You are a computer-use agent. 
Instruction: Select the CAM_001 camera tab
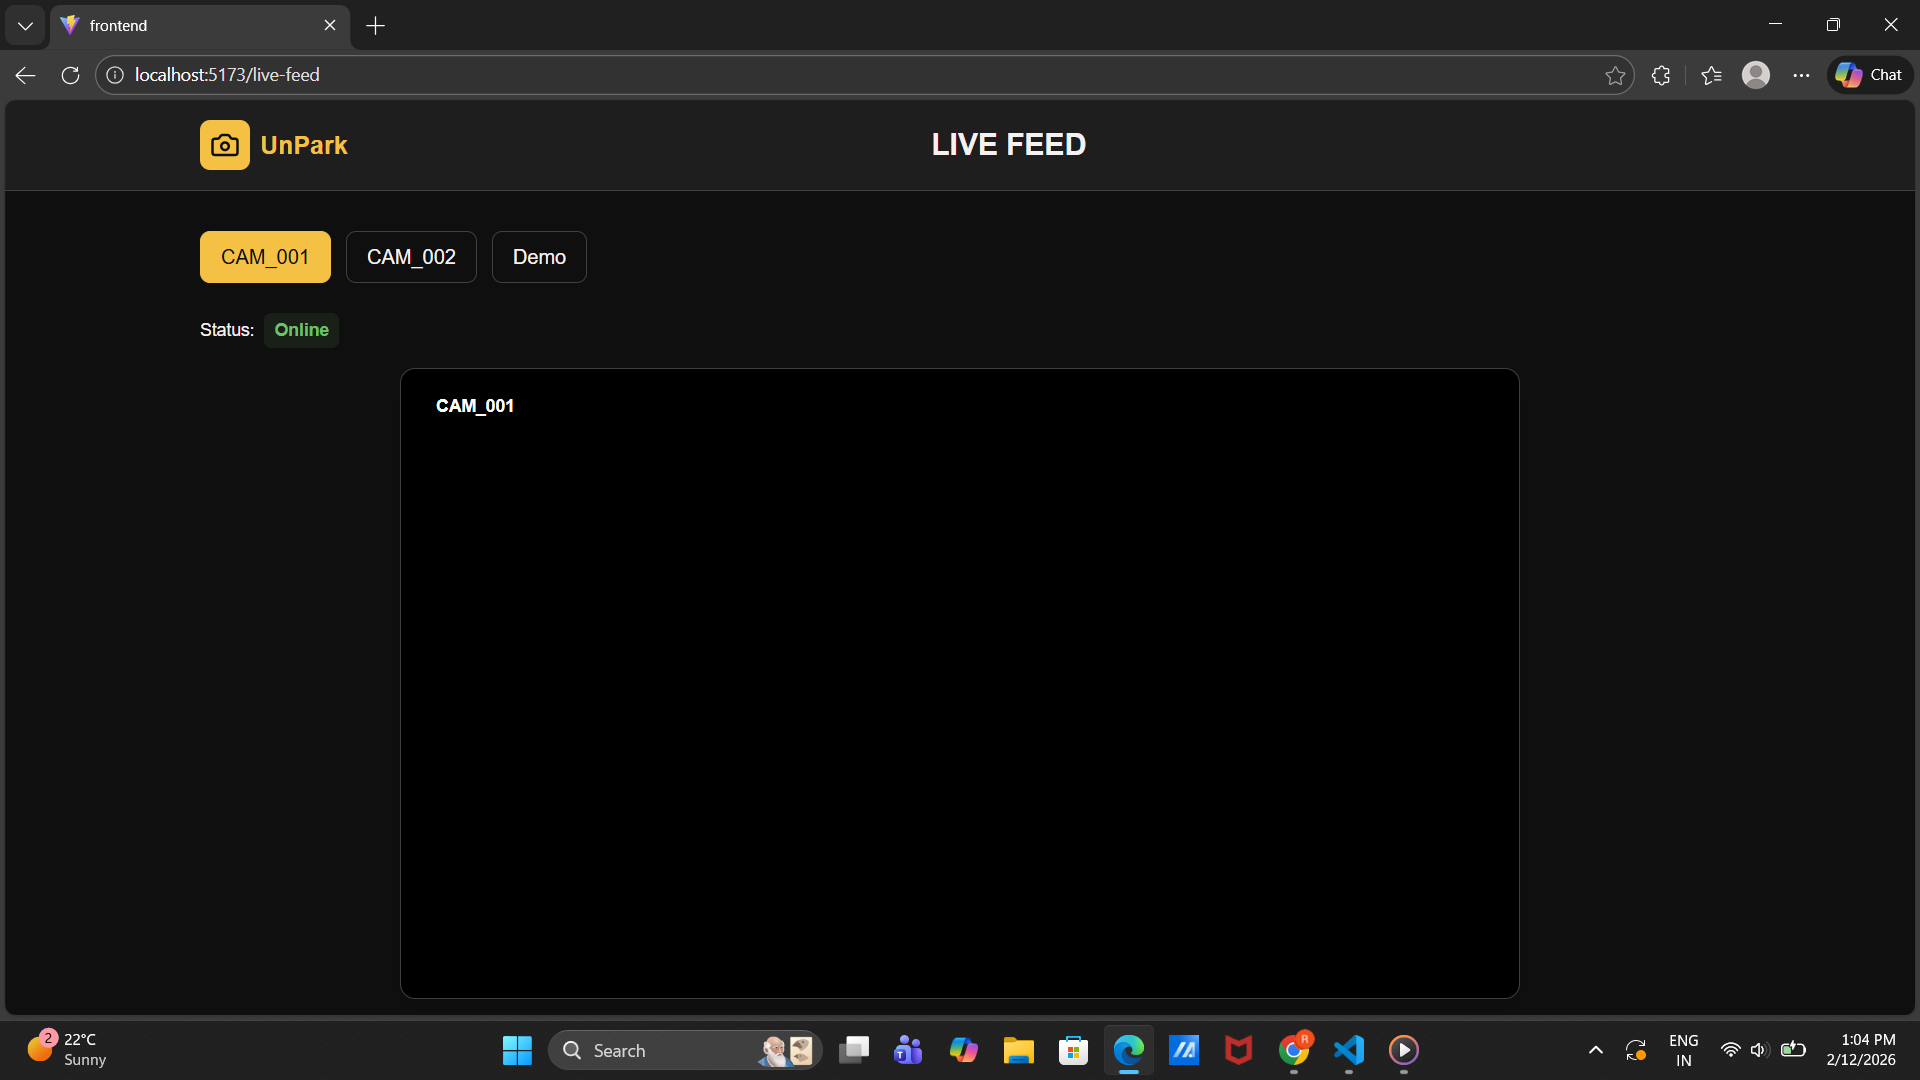pos(265,257)
